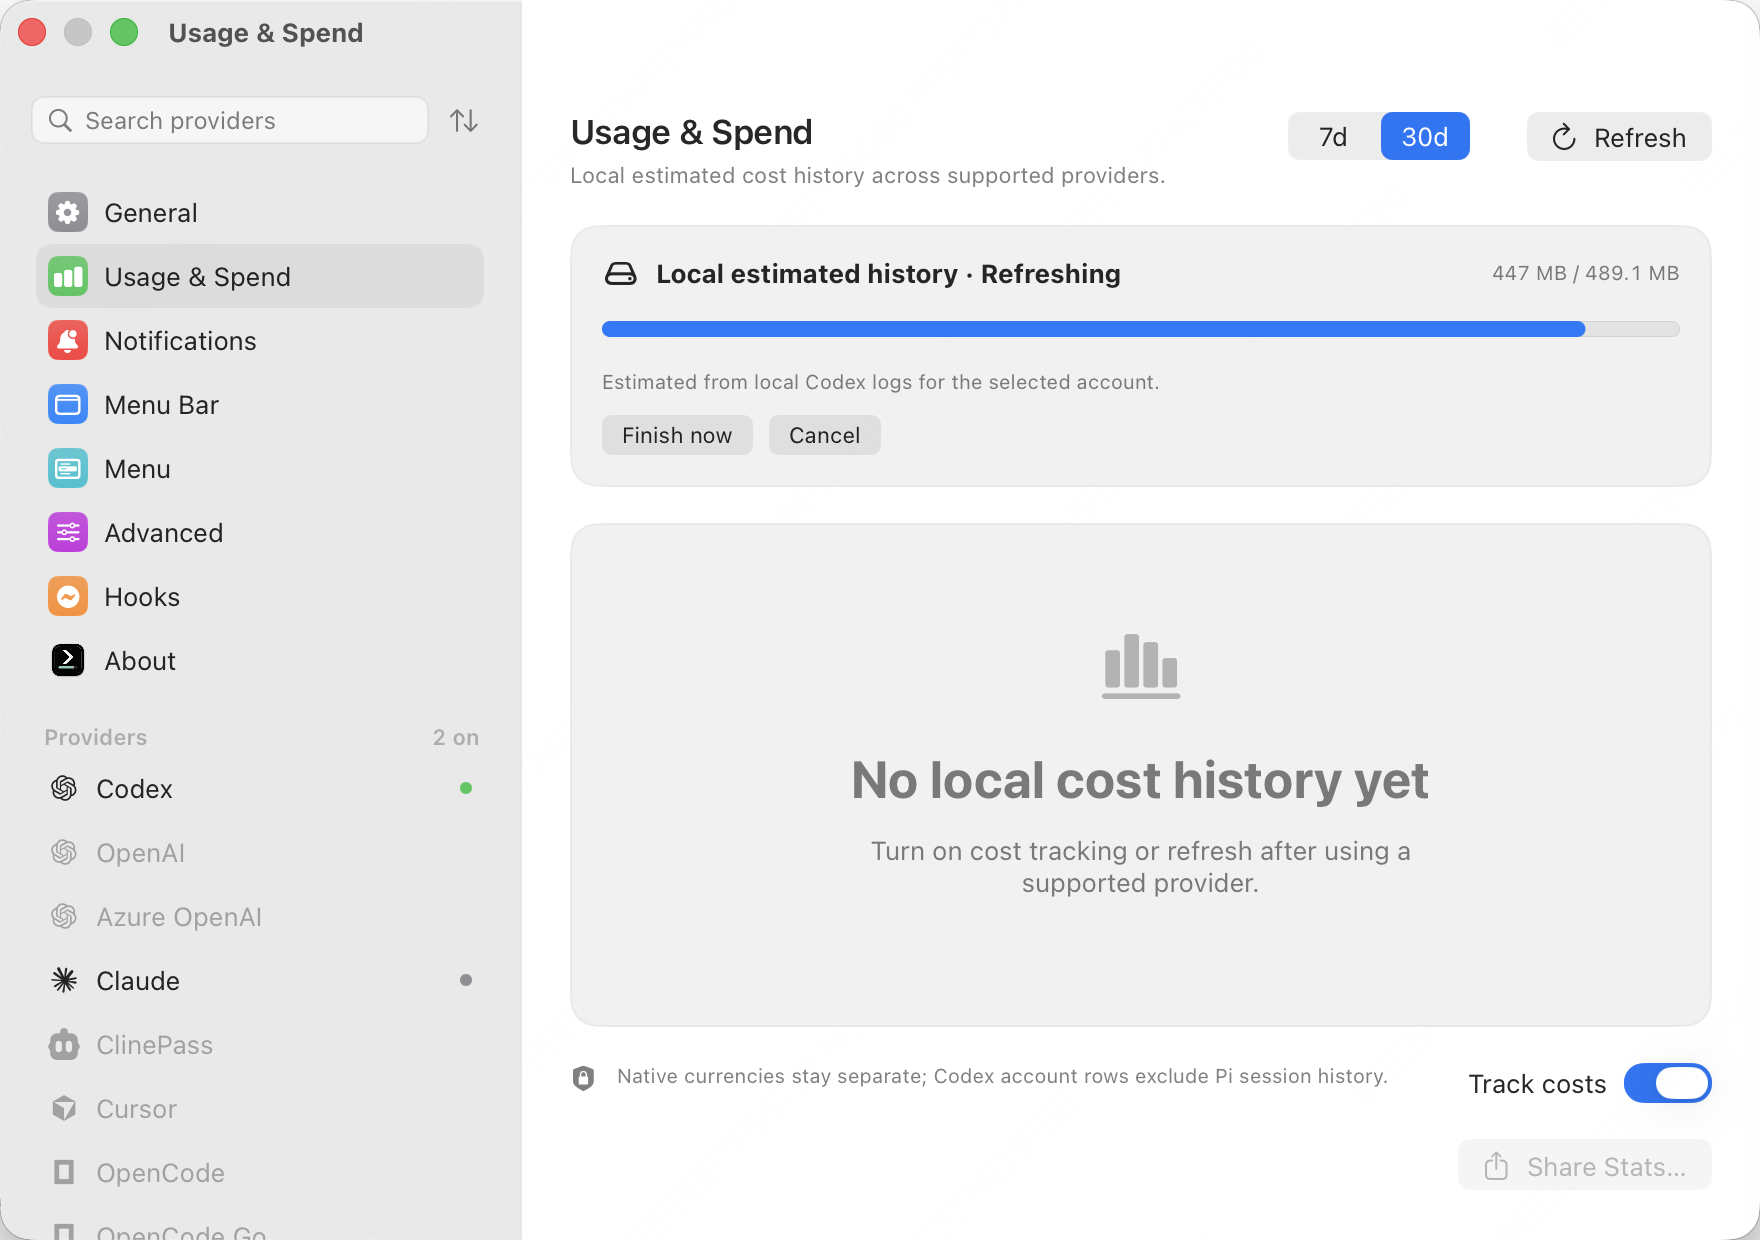Switch to the 30d range
The width and height of the screenshot is (1760, 1240).
(1425, 136)
